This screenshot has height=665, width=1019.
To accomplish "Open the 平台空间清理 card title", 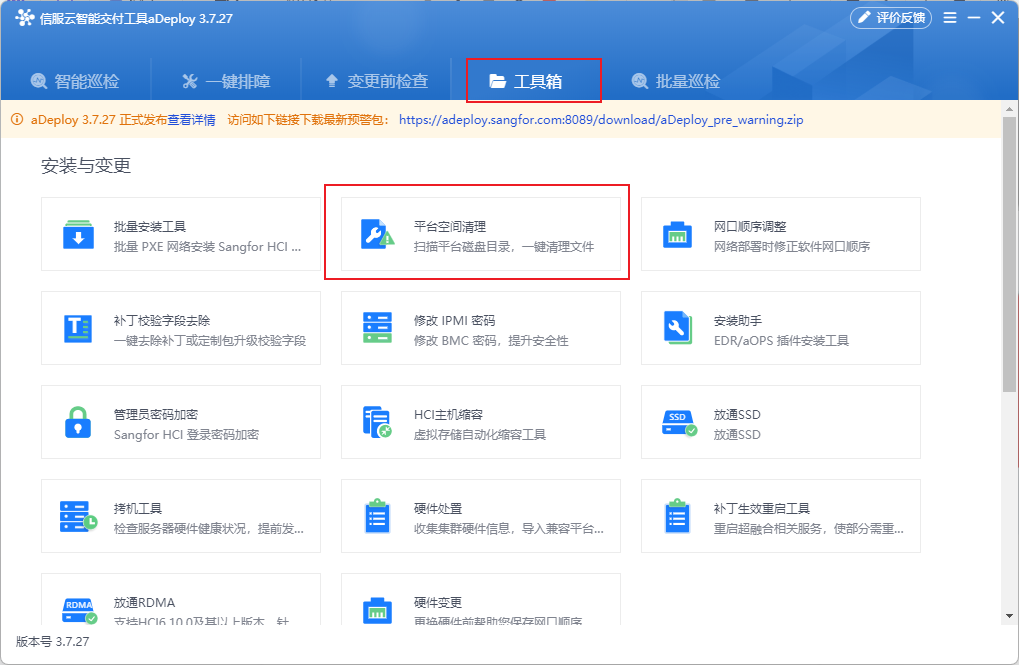I will tap(450, 227).
